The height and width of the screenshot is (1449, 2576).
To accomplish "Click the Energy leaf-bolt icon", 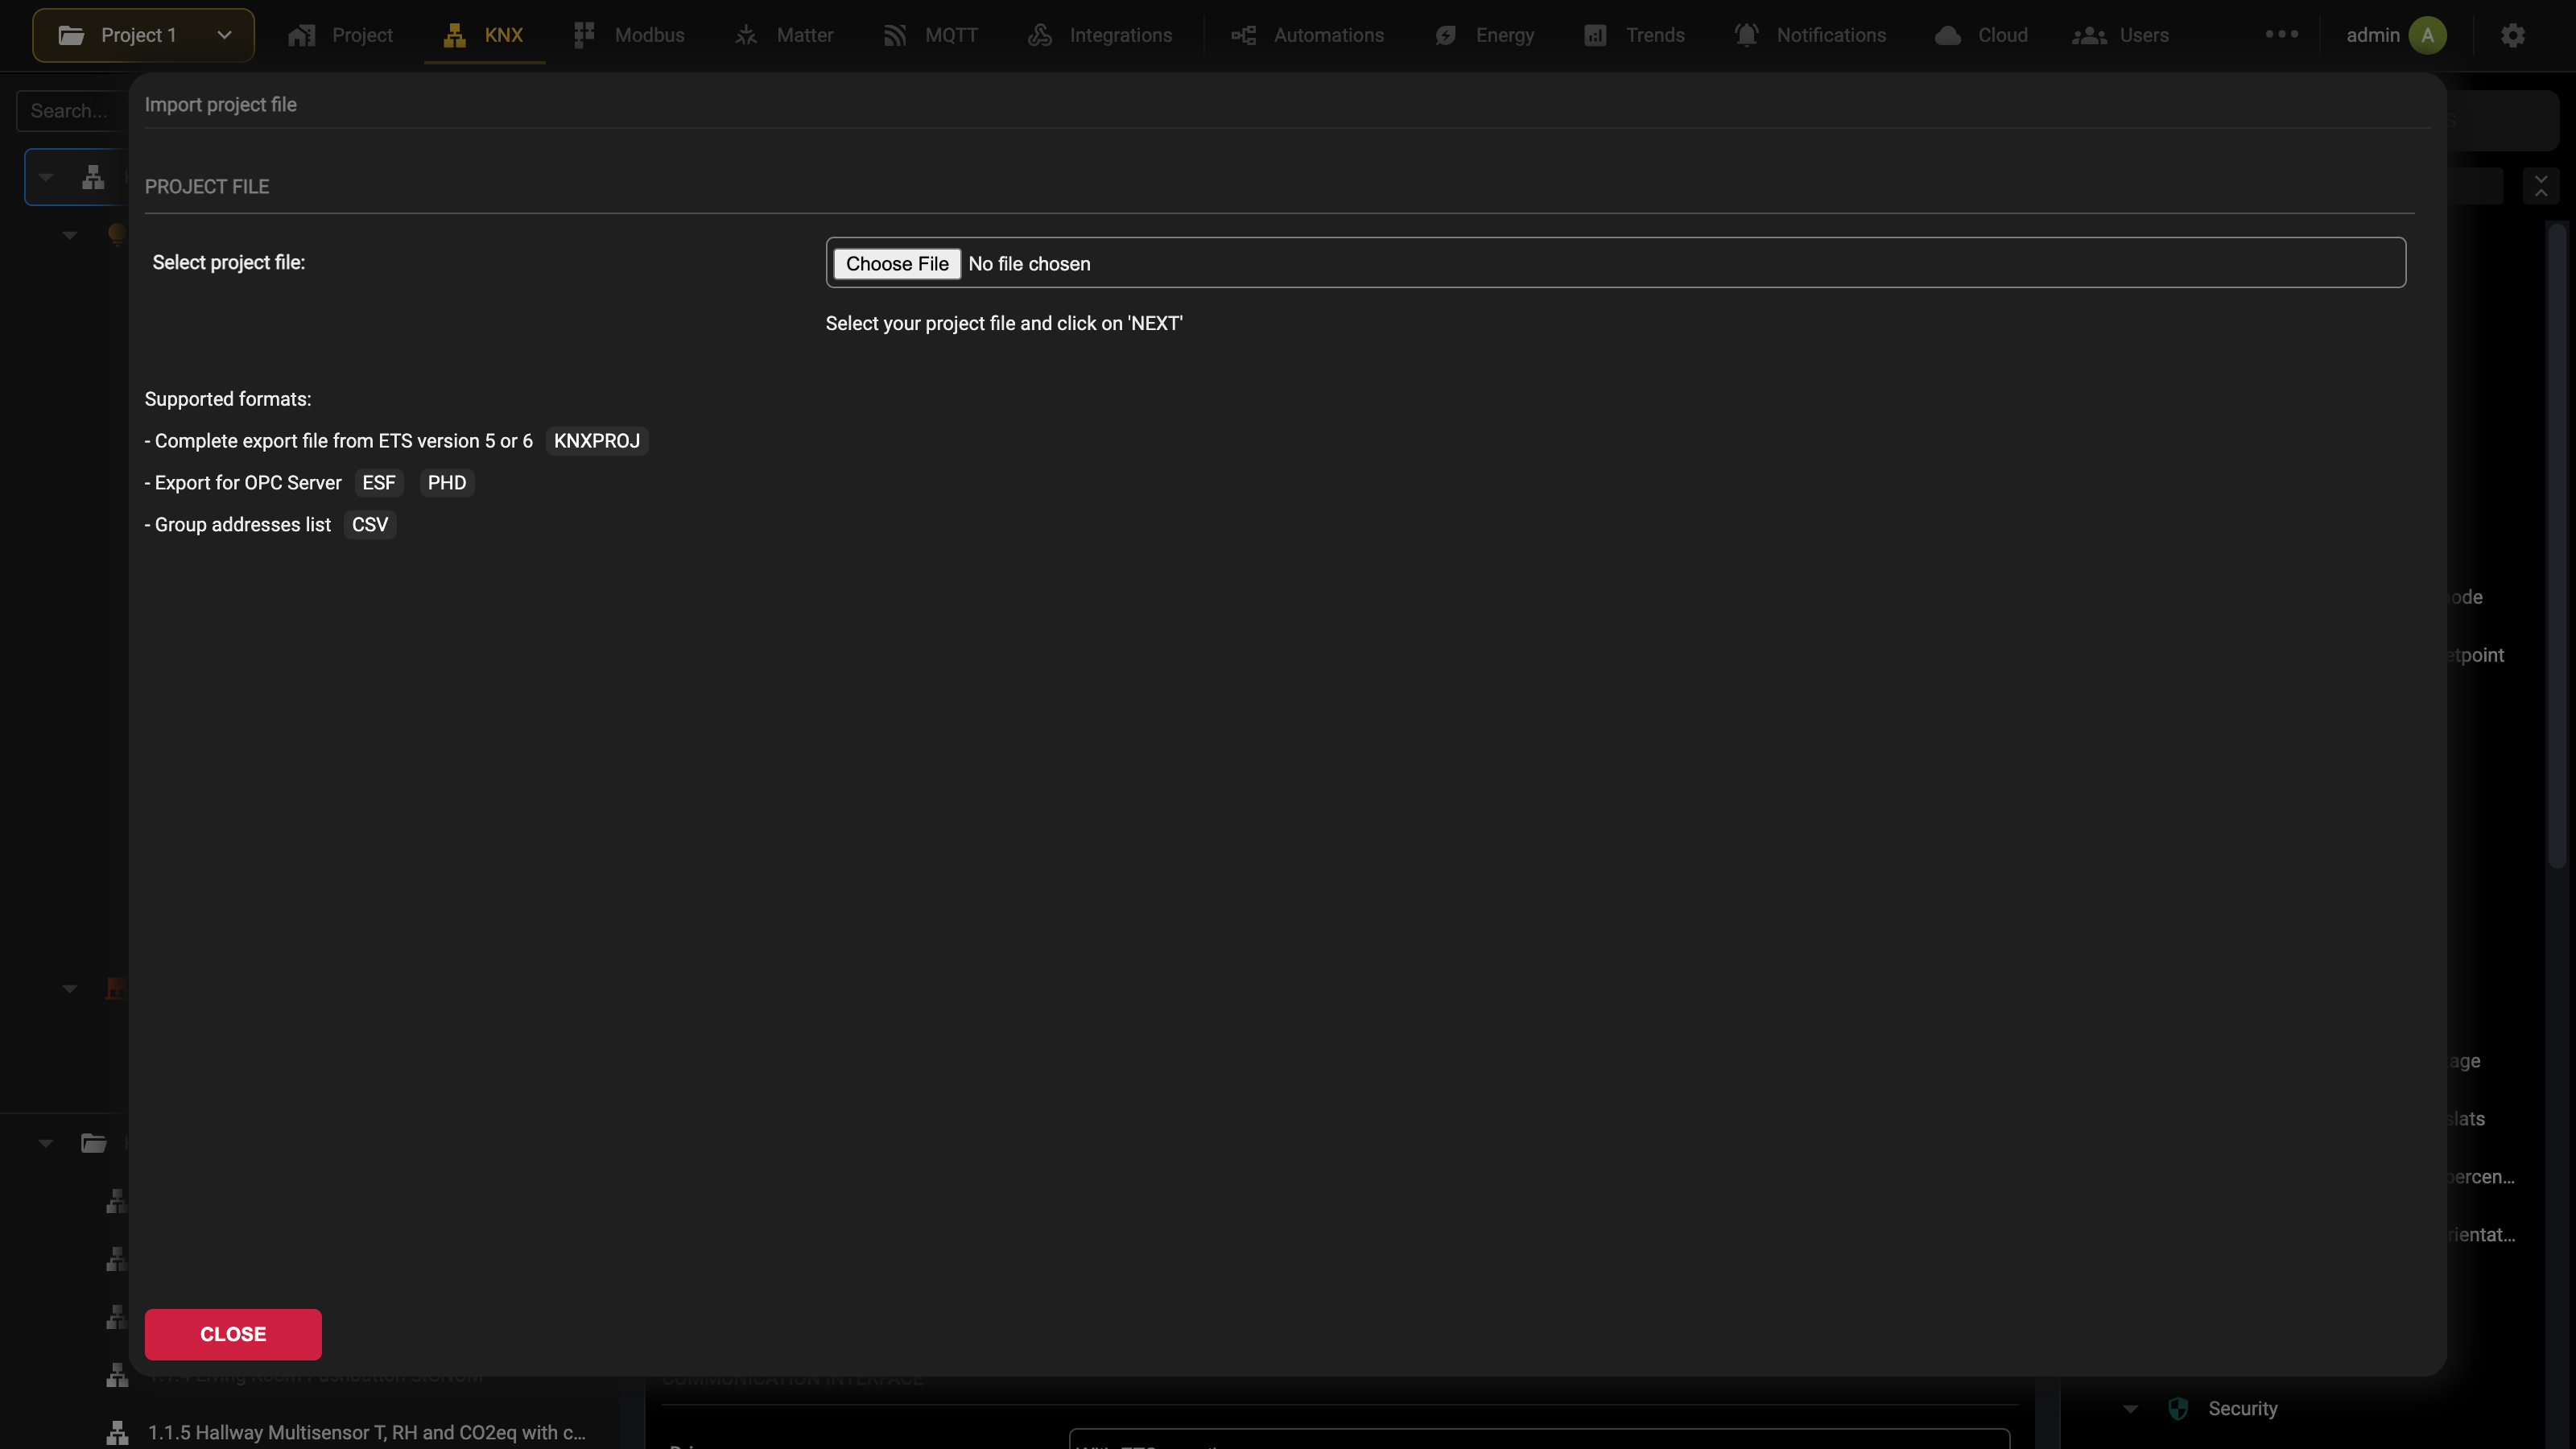I will 1446,35.
